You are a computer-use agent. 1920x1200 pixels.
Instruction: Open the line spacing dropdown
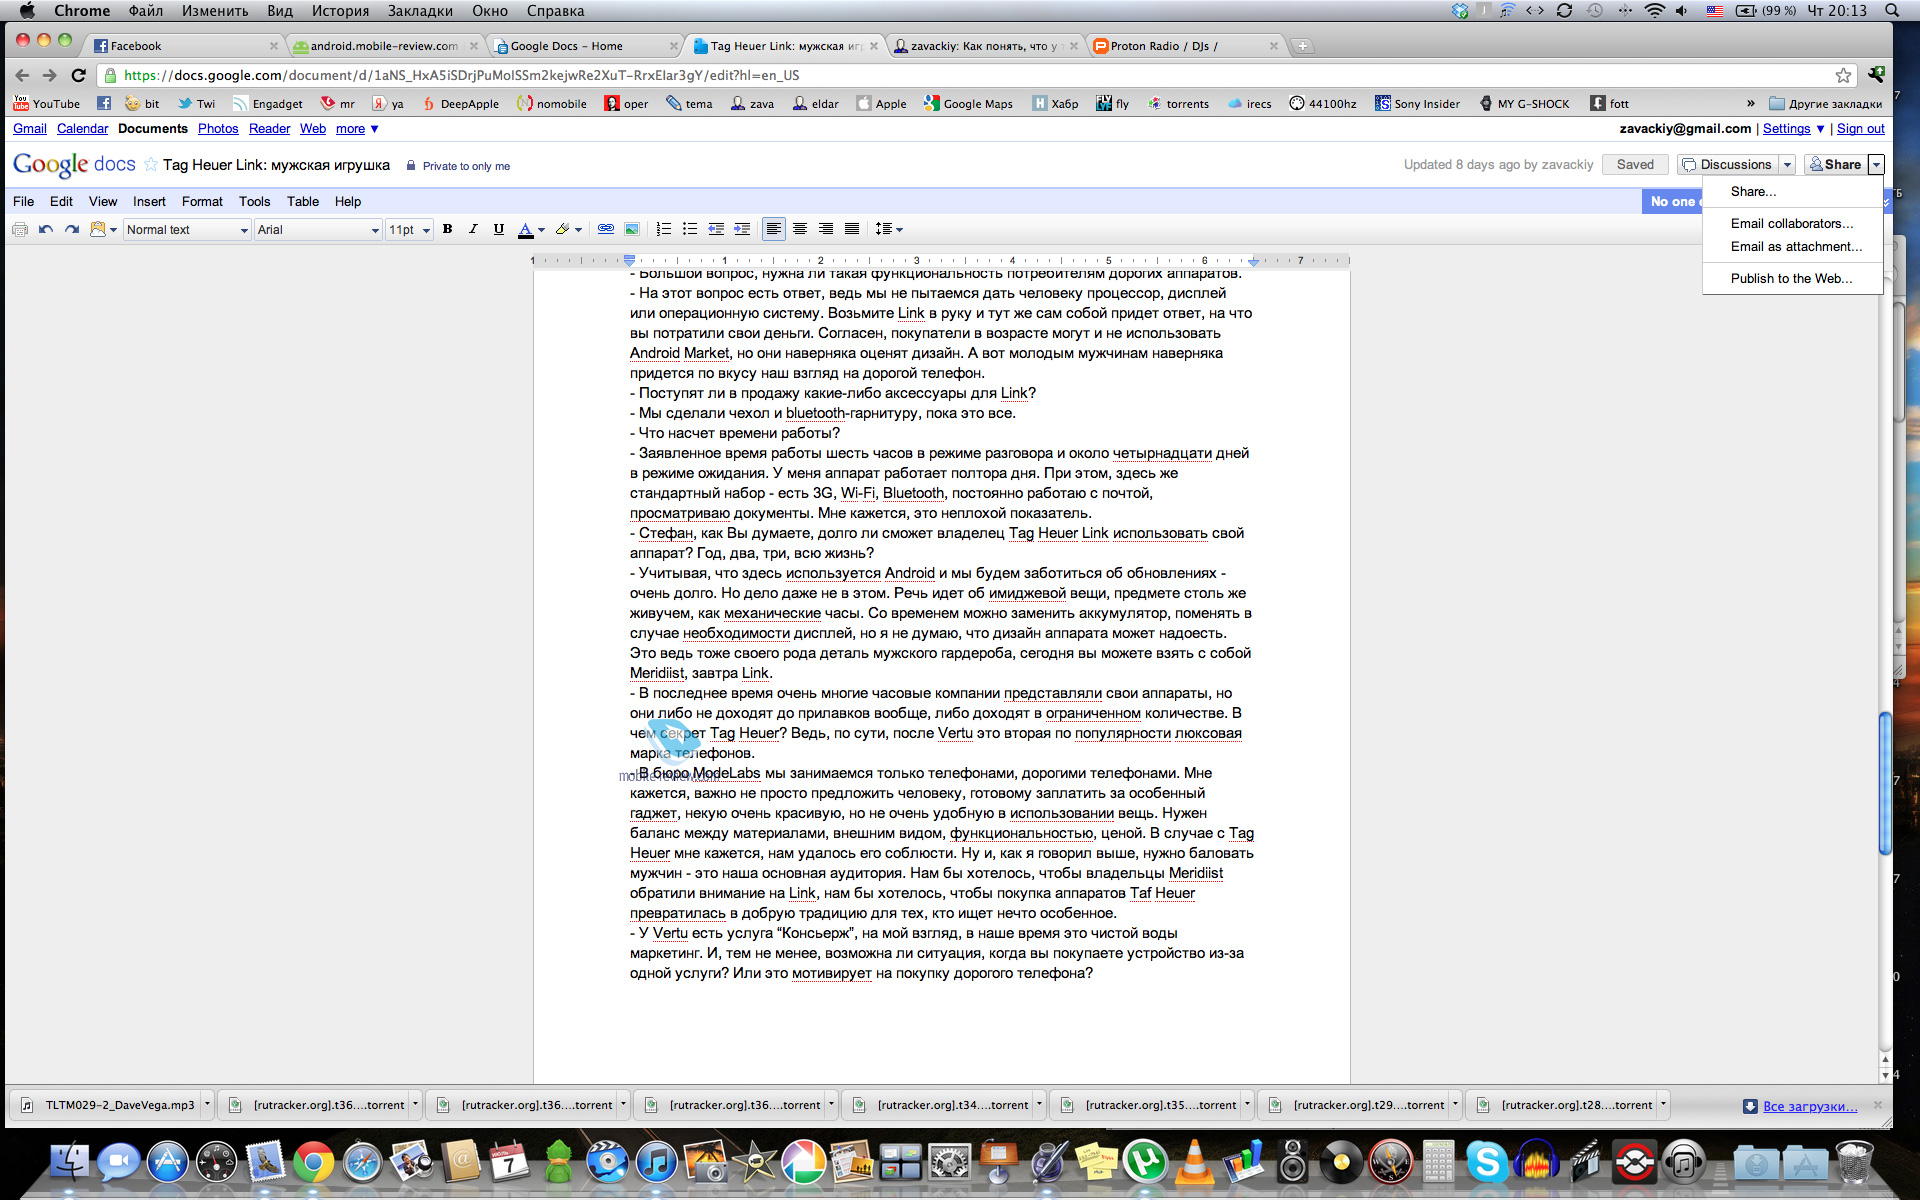(x=889, y=230)
